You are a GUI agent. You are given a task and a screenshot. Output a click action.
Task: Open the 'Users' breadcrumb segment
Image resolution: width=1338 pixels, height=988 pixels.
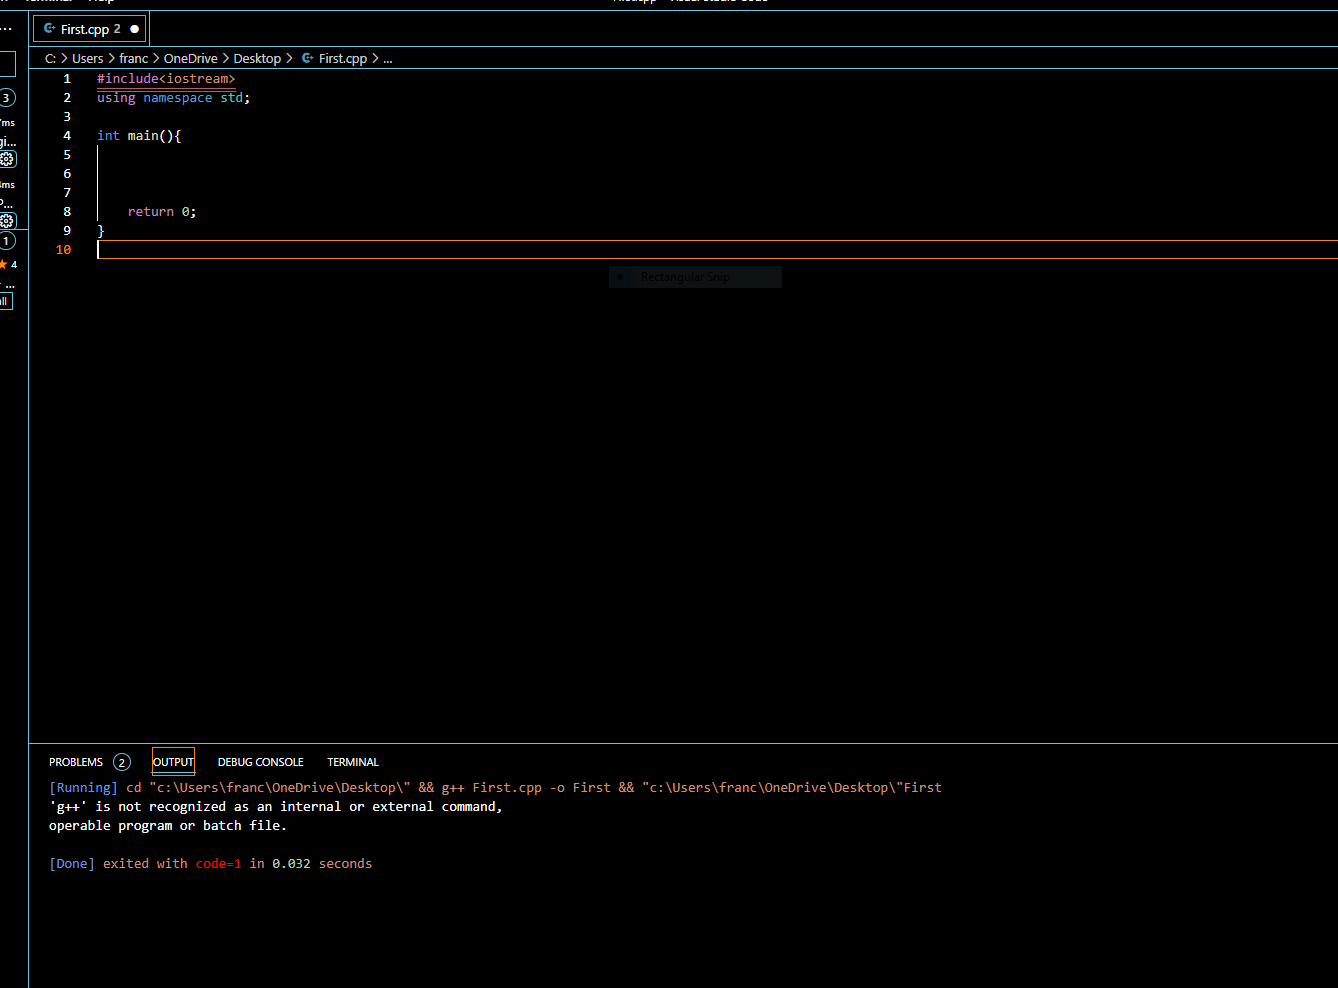(x=87, y=59)
